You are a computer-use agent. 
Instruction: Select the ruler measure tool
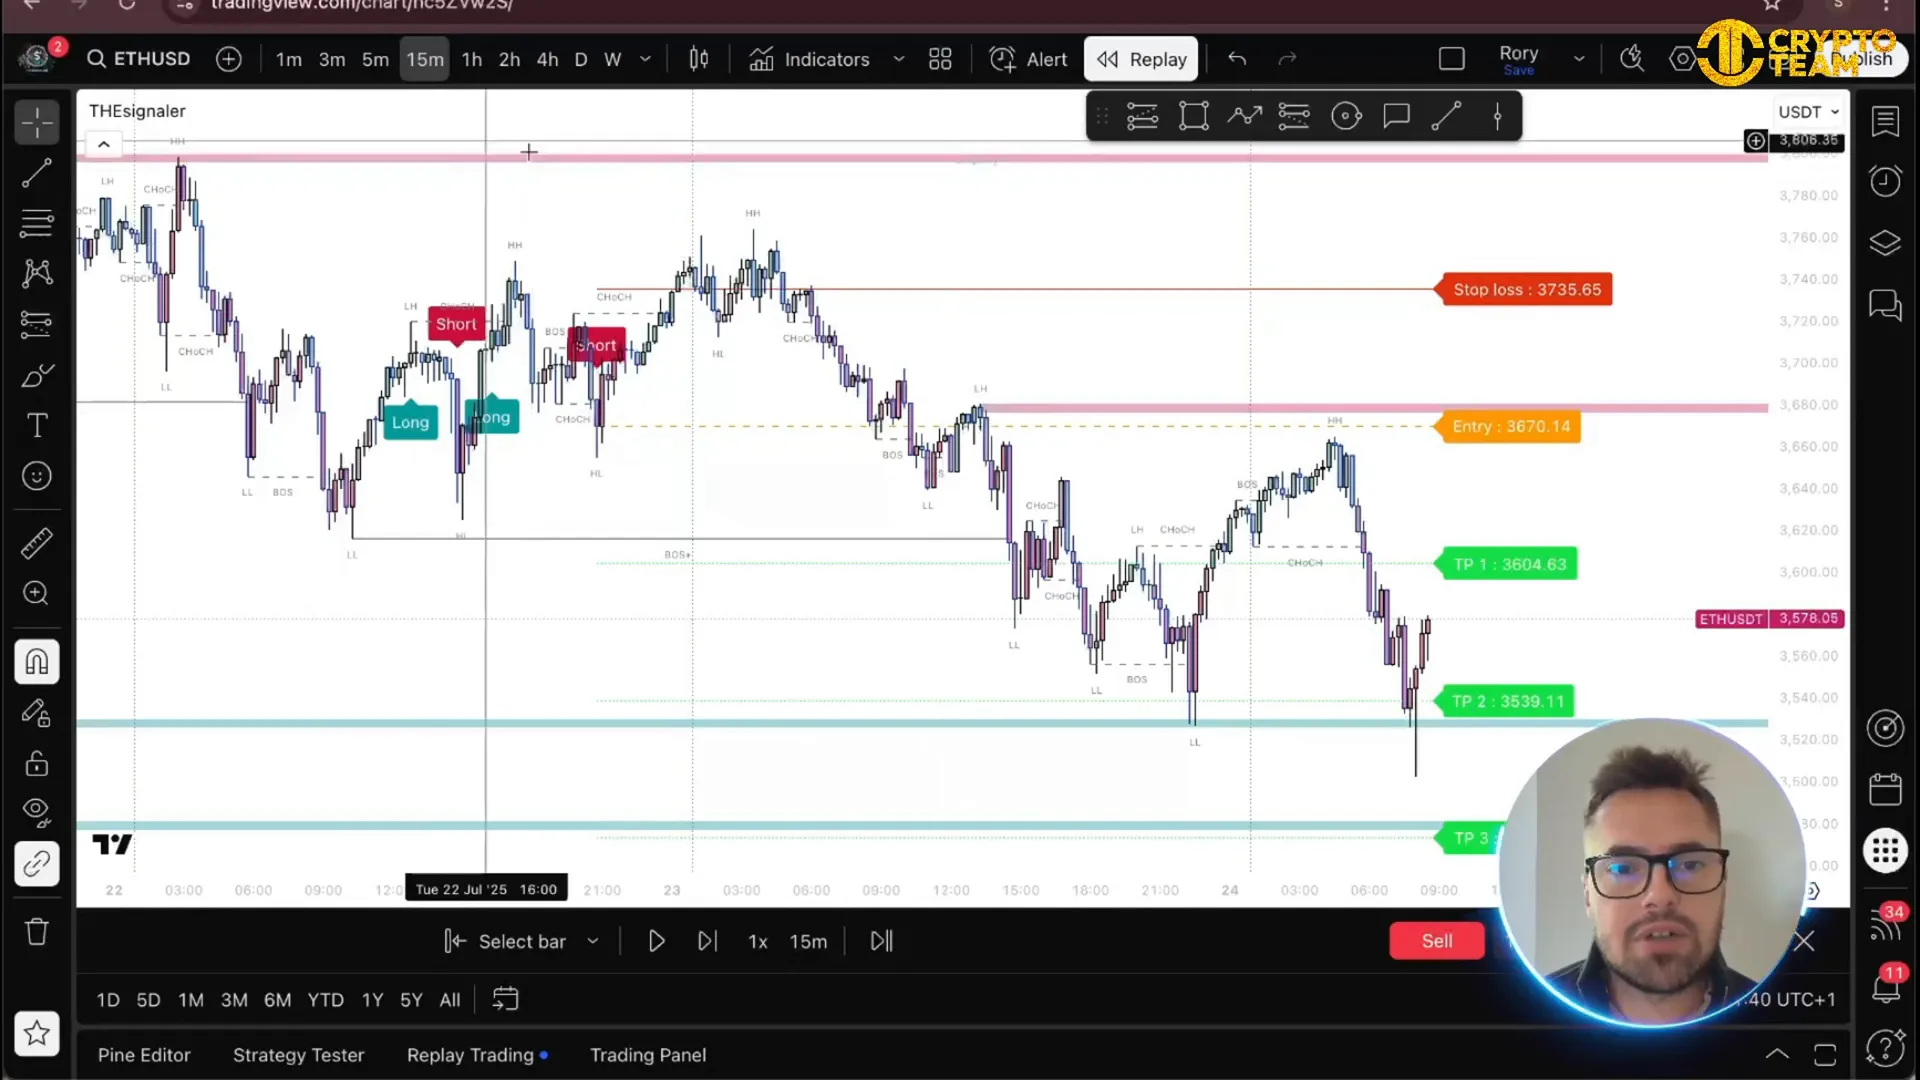point(37,543)
